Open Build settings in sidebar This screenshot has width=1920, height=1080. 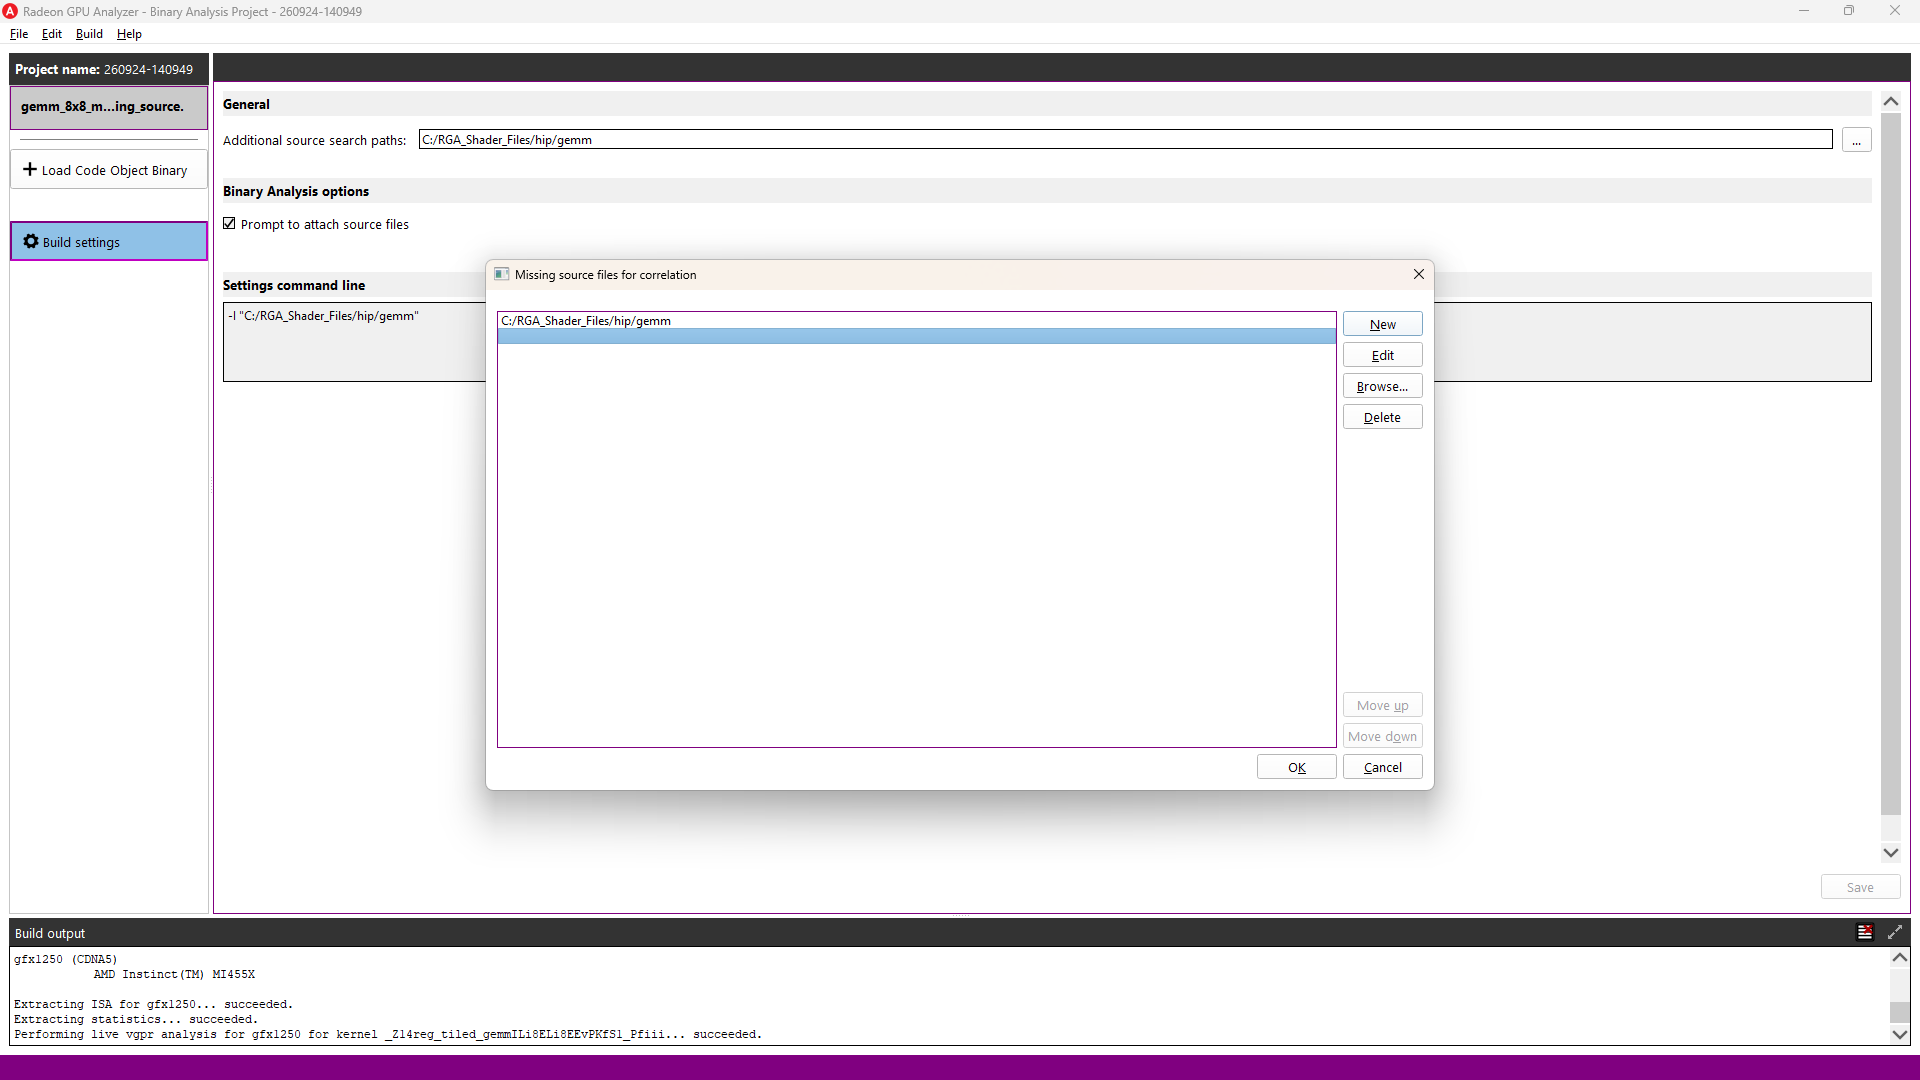pyautogui.click(x=109, y=242)
